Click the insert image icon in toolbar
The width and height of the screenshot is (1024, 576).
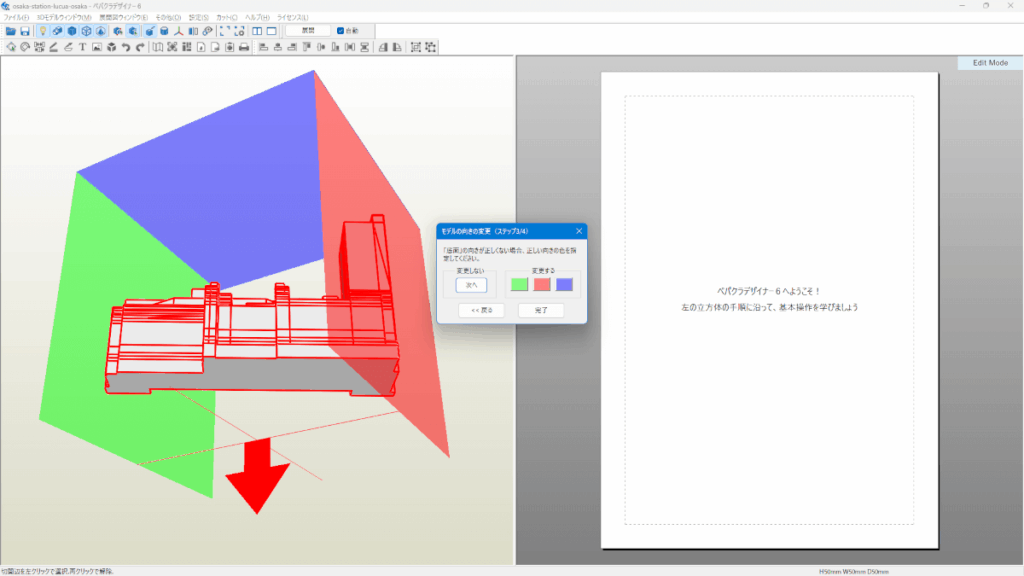(x=97, y=47)
